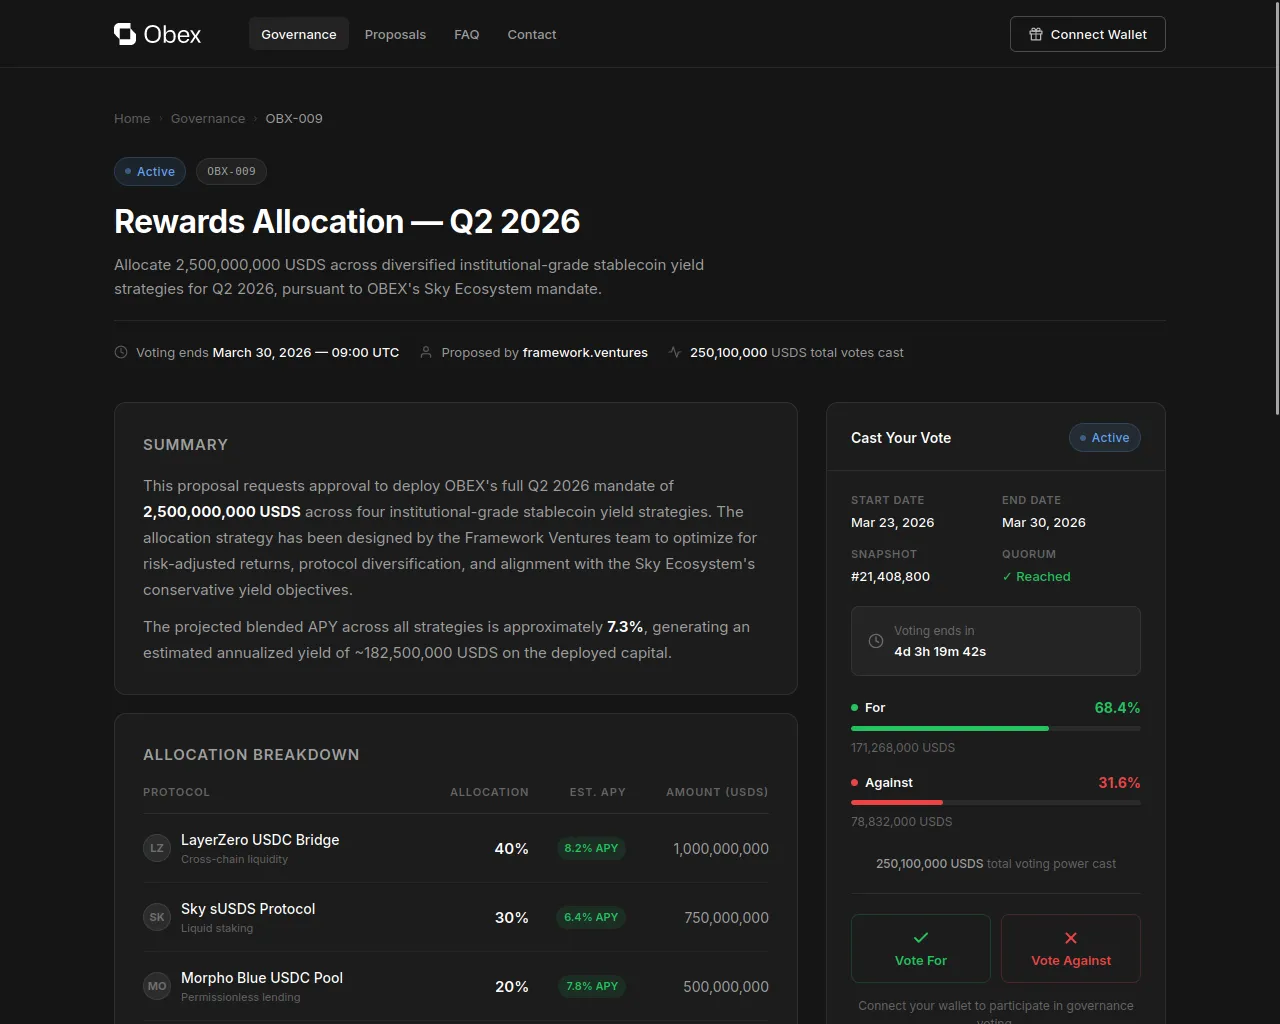
Task: Click the Connect Wallet button
Action: coord(1087,34)
